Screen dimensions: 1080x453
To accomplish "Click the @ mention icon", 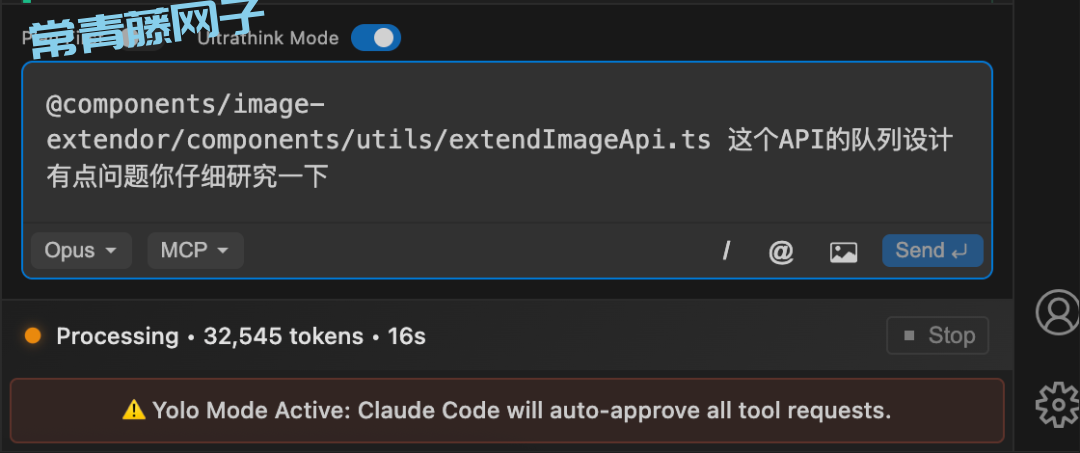I will (781, 252).
